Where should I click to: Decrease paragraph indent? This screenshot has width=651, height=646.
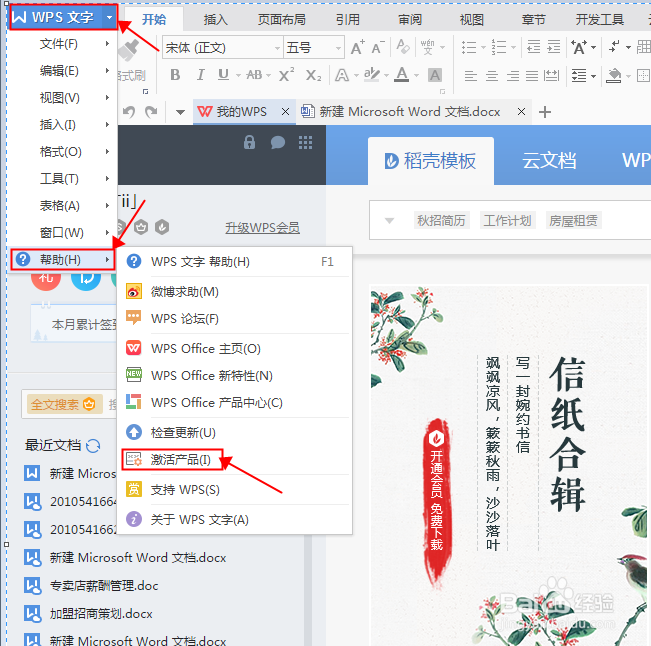534,47
